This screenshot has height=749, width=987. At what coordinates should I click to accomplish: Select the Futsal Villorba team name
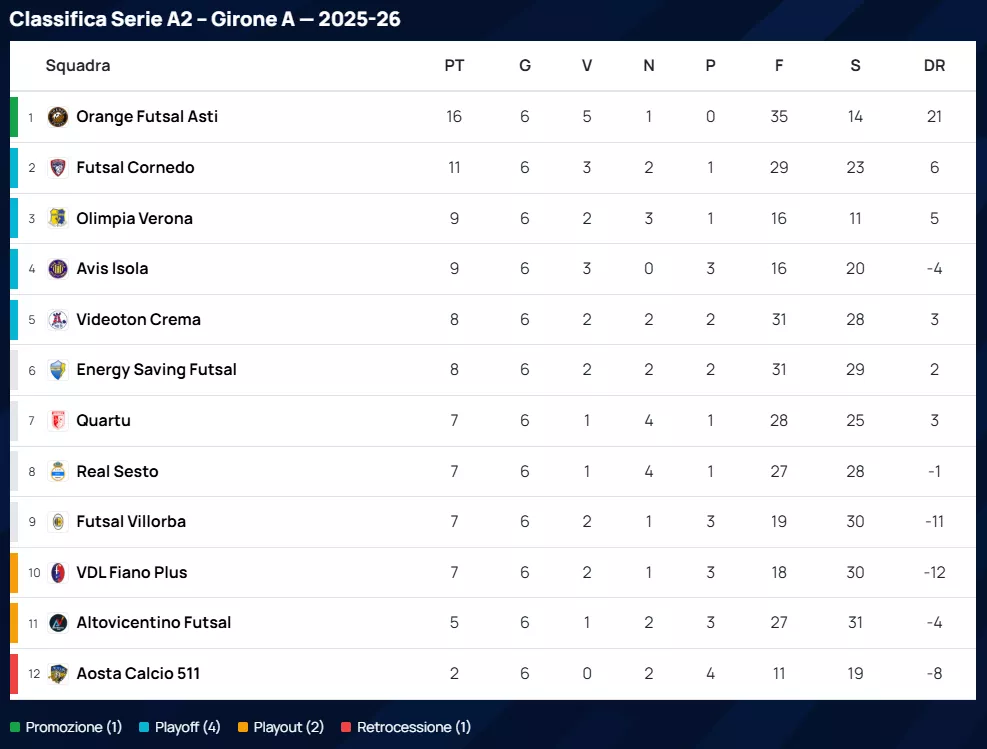click(131, 522)
